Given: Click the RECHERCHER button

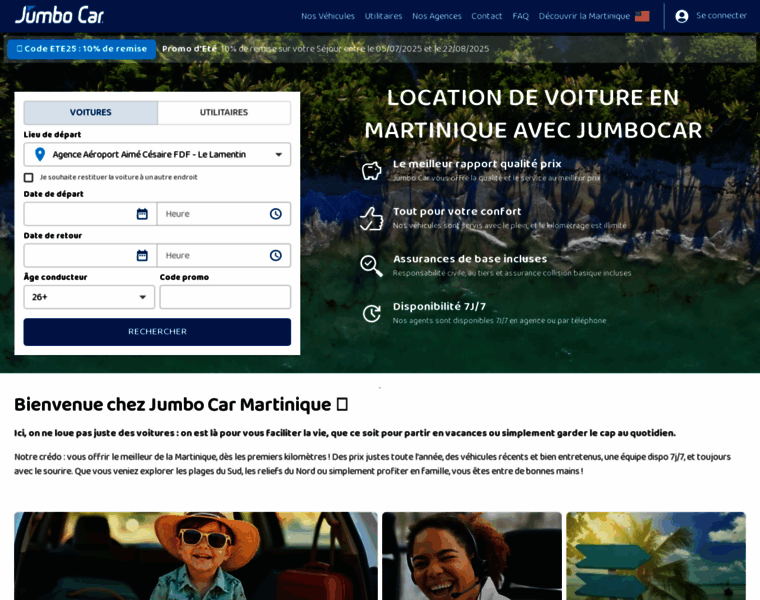Looking at the screenshot, I should (157, 332).
